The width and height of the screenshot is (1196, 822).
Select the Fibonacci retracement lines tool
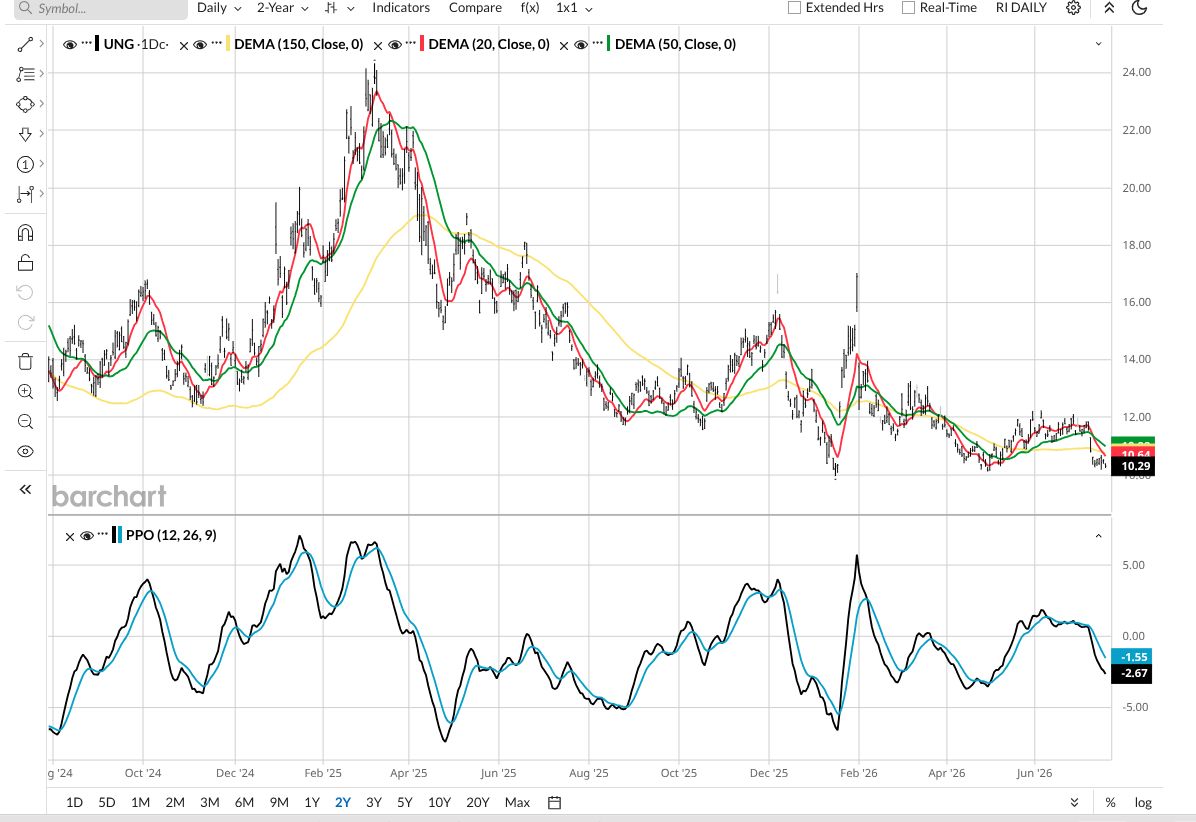pos(25,74)
